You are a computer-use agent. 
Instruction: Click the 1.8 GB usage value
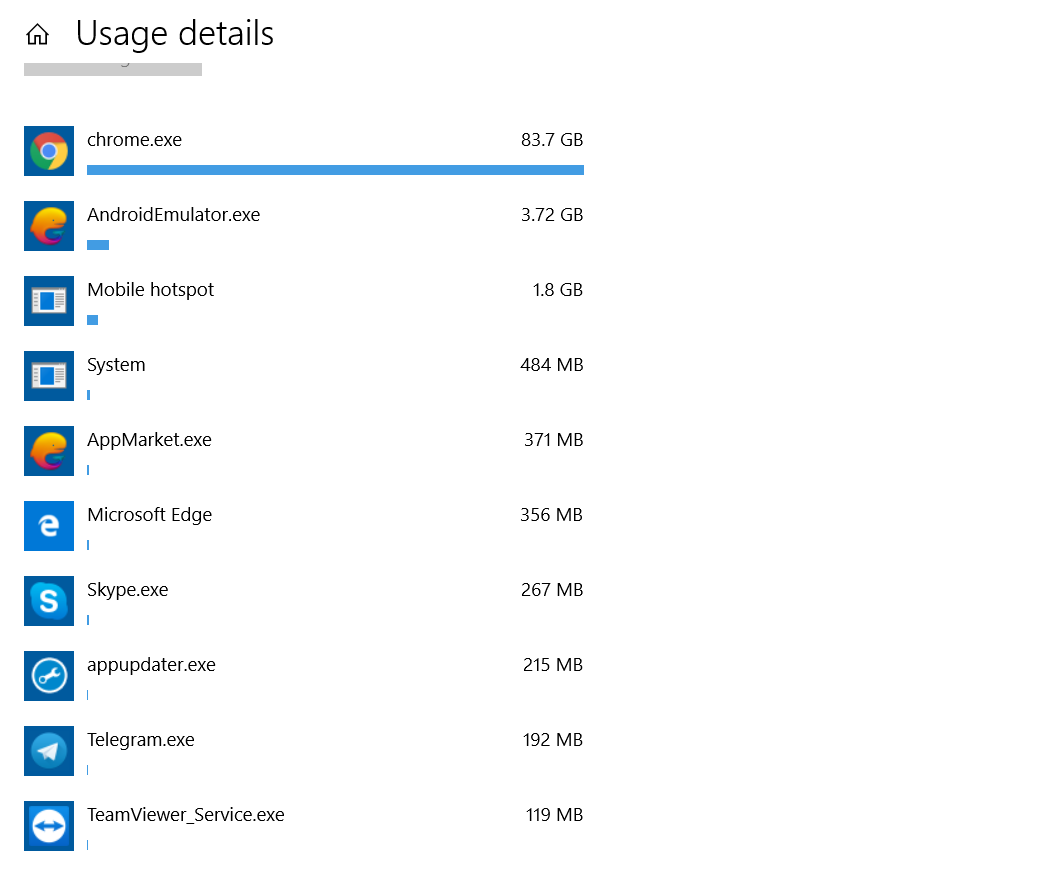[558, 290]
